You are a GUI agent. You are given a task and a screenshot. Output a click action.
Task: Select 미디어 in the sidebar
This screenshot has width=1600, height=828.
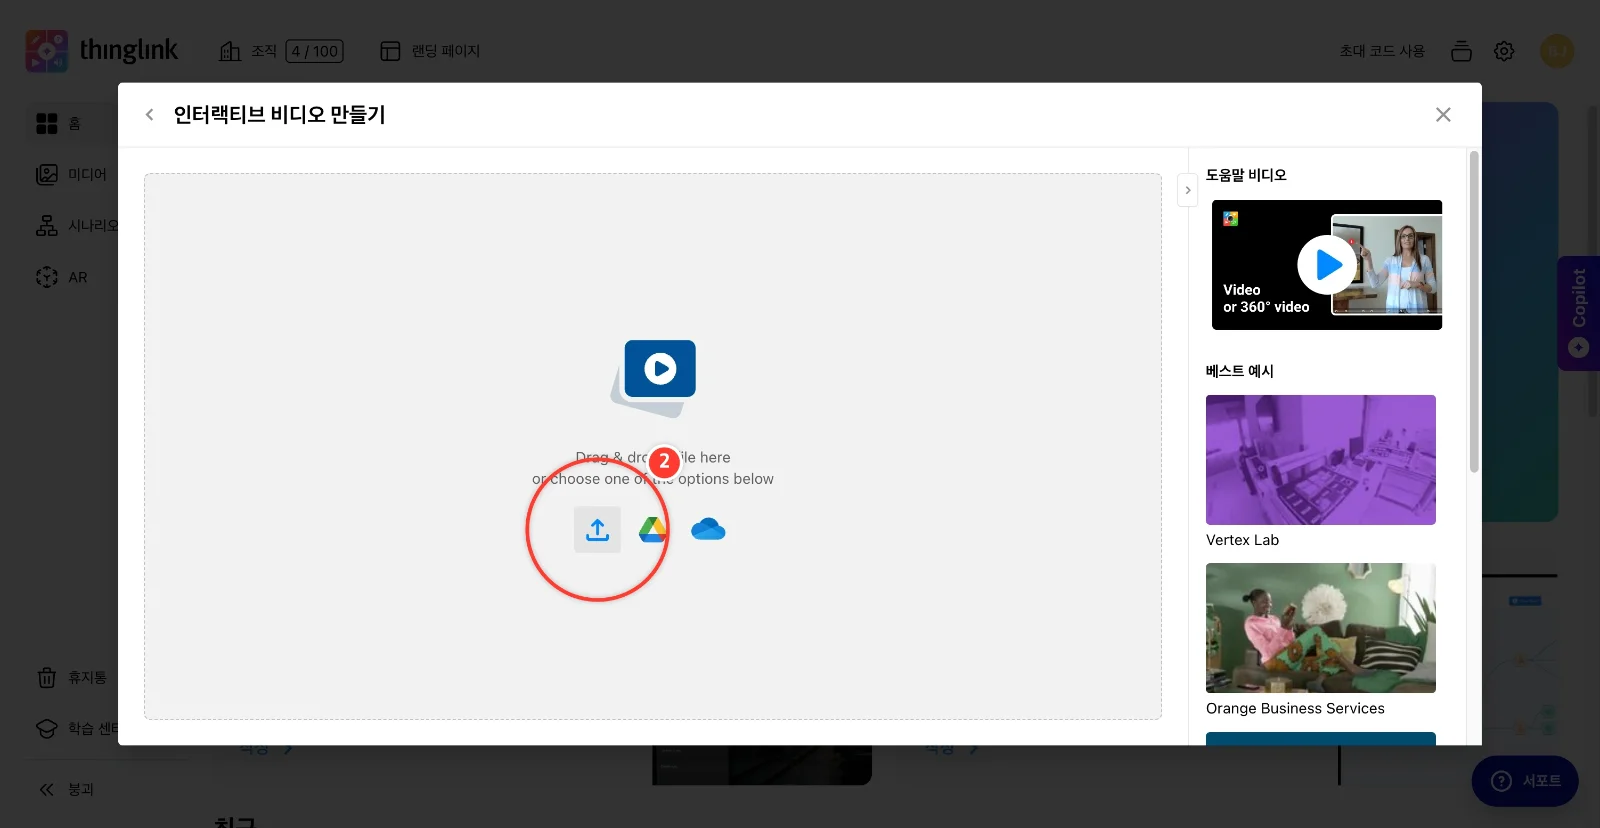71,174
